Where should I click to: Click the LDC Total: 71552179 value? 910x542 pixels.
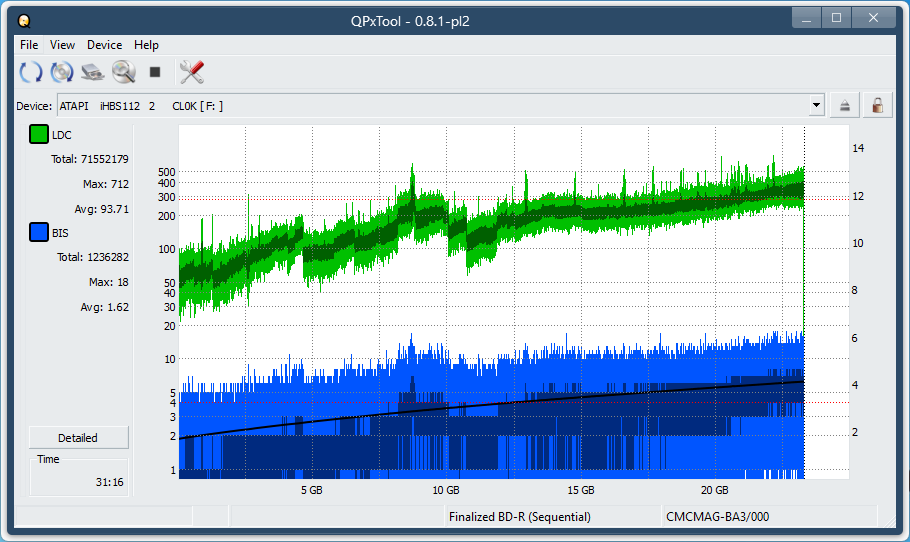(89, 159)
